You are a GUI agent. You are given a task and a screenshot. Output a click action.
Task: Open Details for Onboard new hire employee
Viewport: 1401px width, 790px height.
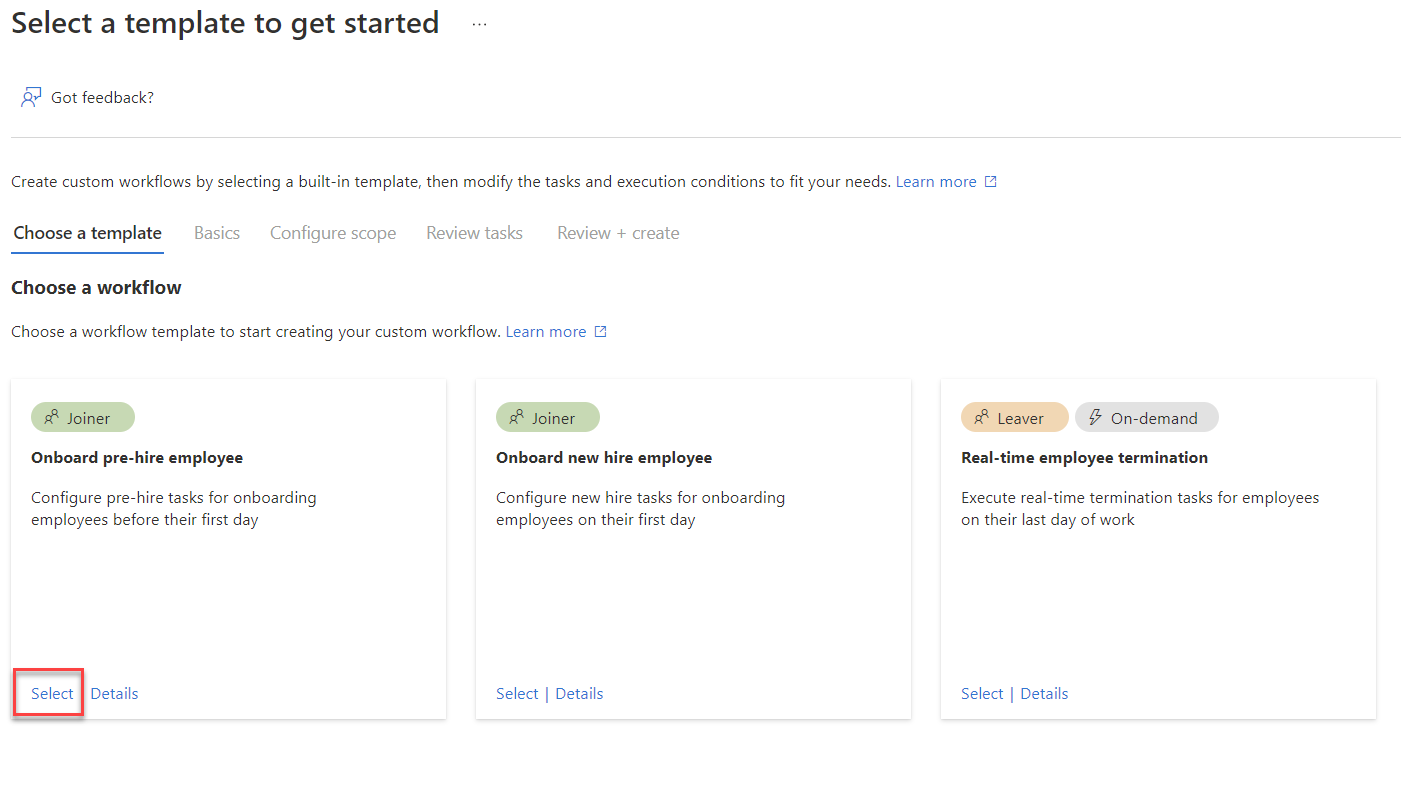click(579, 693)
